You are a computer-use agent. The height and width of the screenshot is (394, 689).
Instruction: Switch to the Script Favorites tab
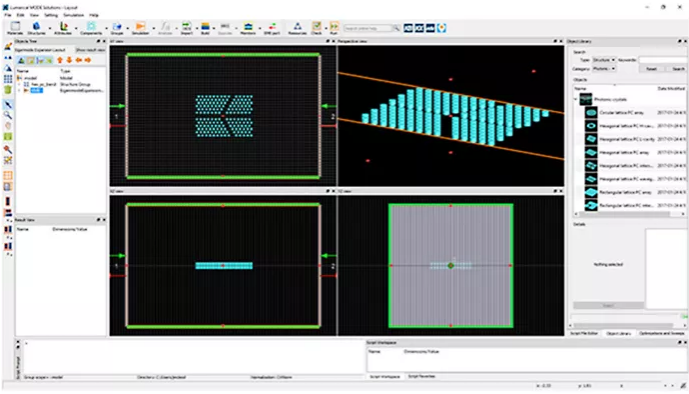coord(421,376)
